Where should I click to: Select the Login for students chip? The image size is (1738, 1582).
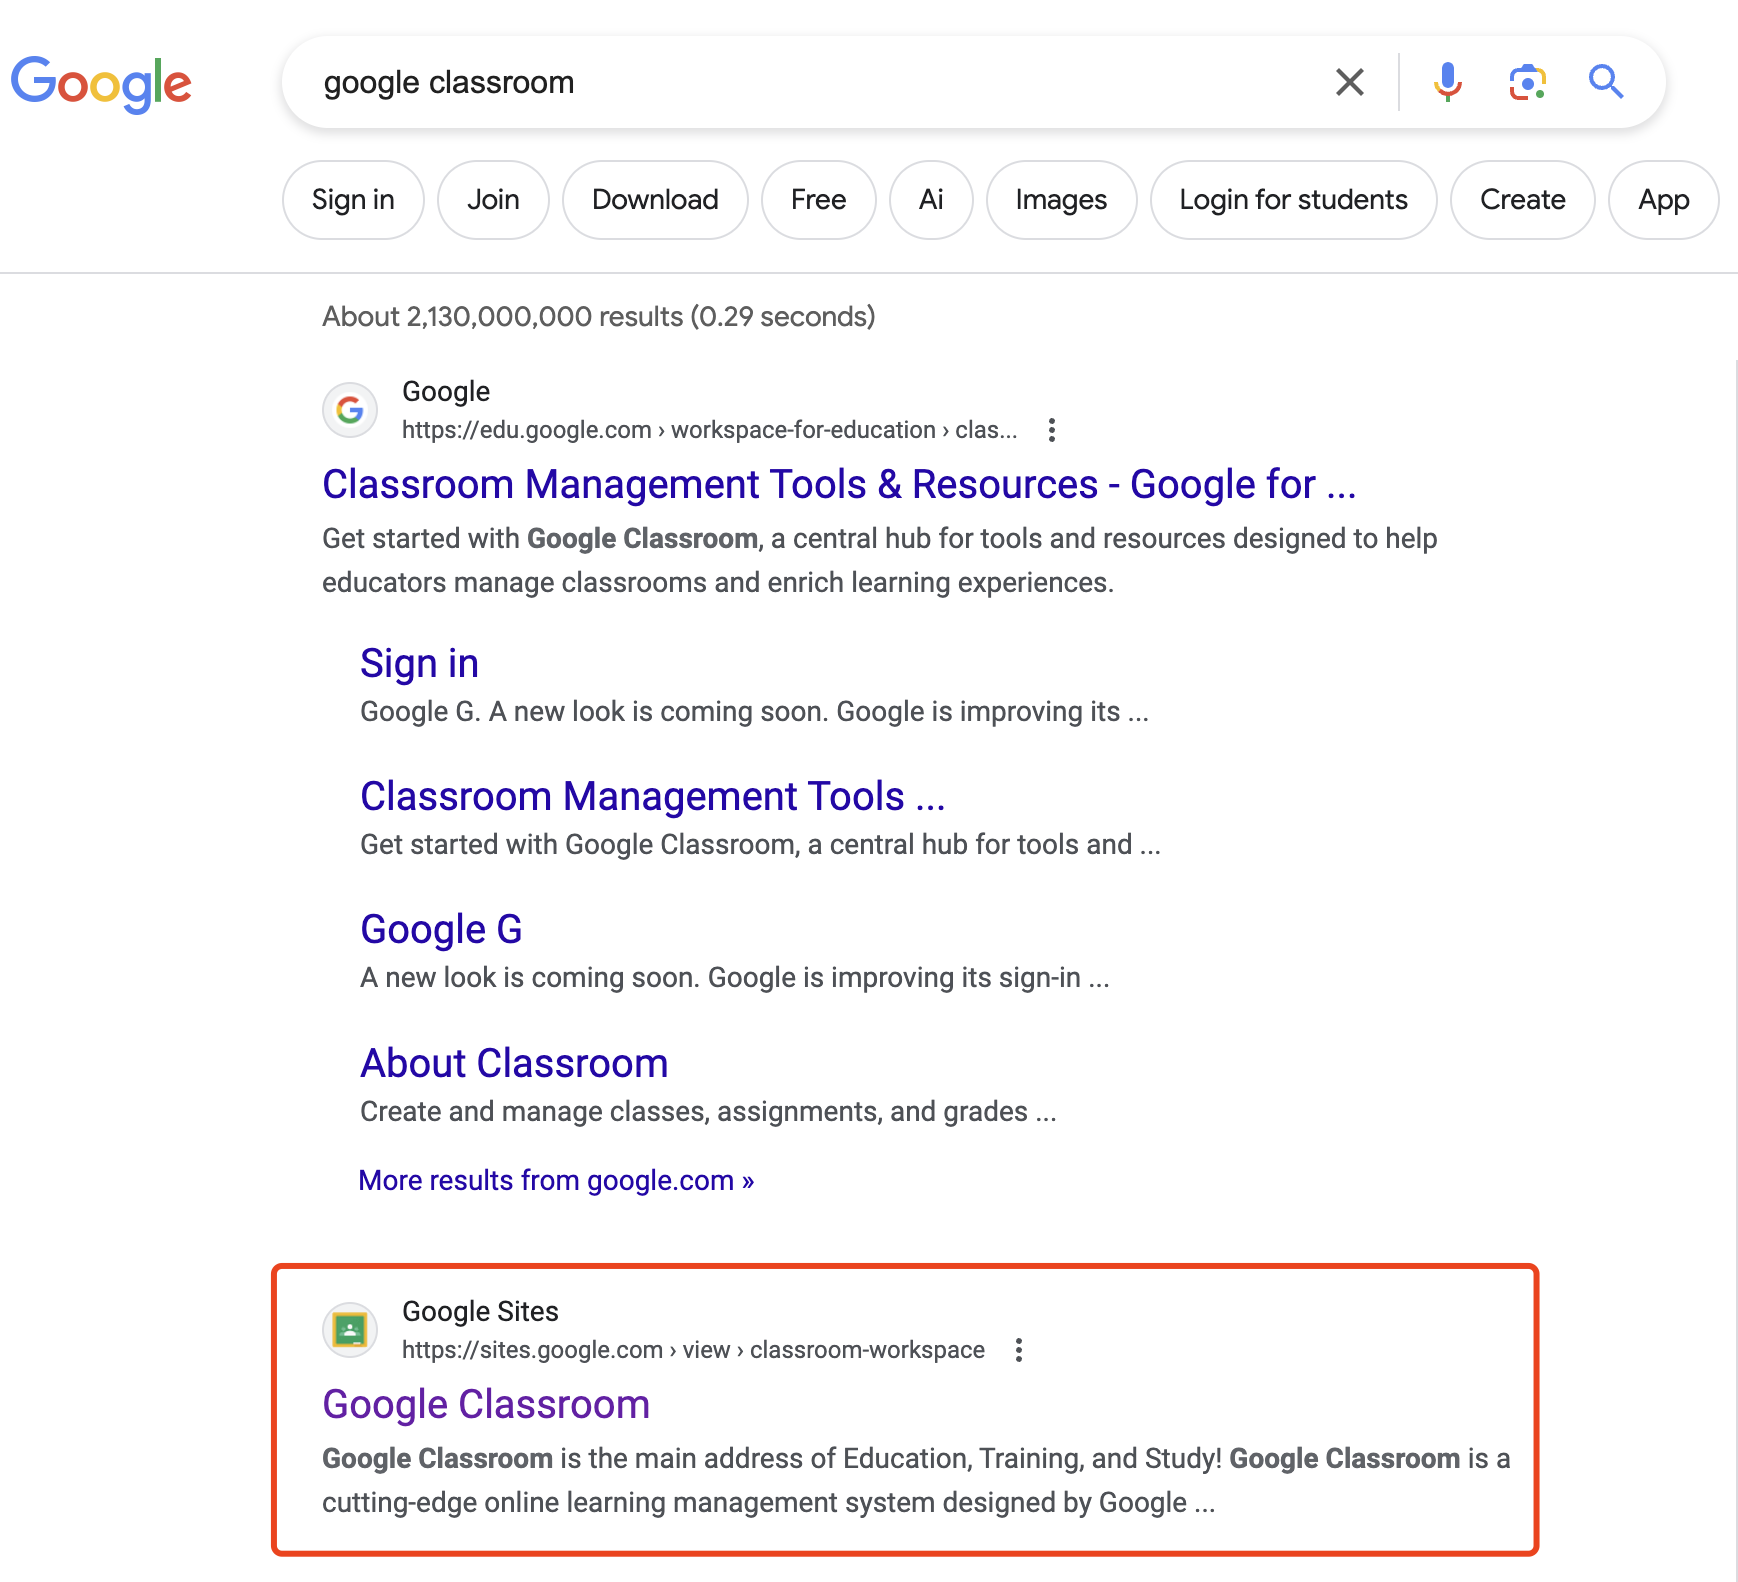[x=1293, y=200]
